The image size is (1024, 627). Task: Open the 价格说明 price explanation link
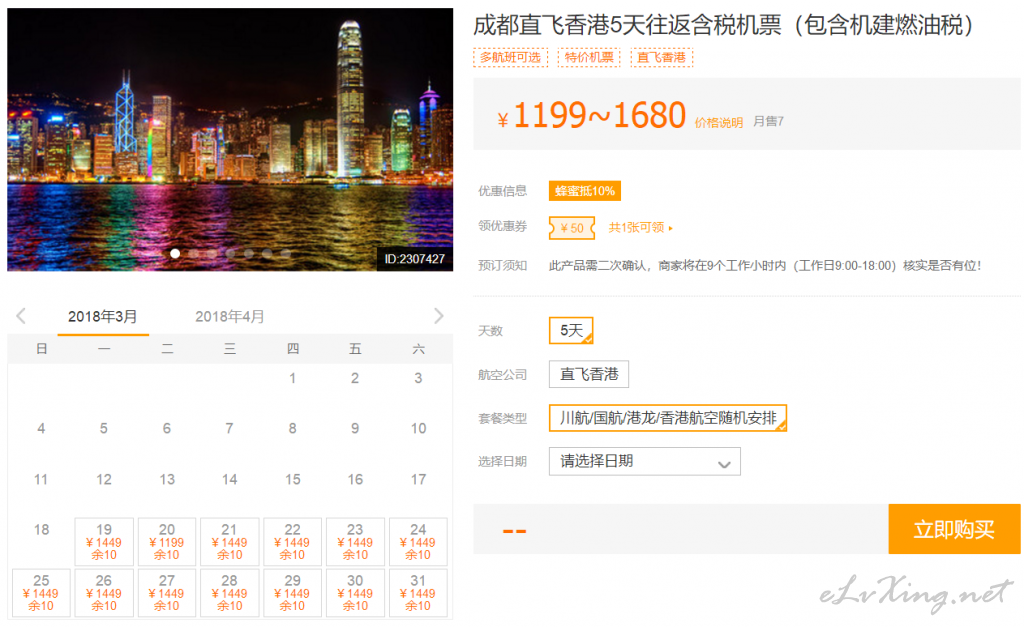pyautogui.click(x=718, y=123)
